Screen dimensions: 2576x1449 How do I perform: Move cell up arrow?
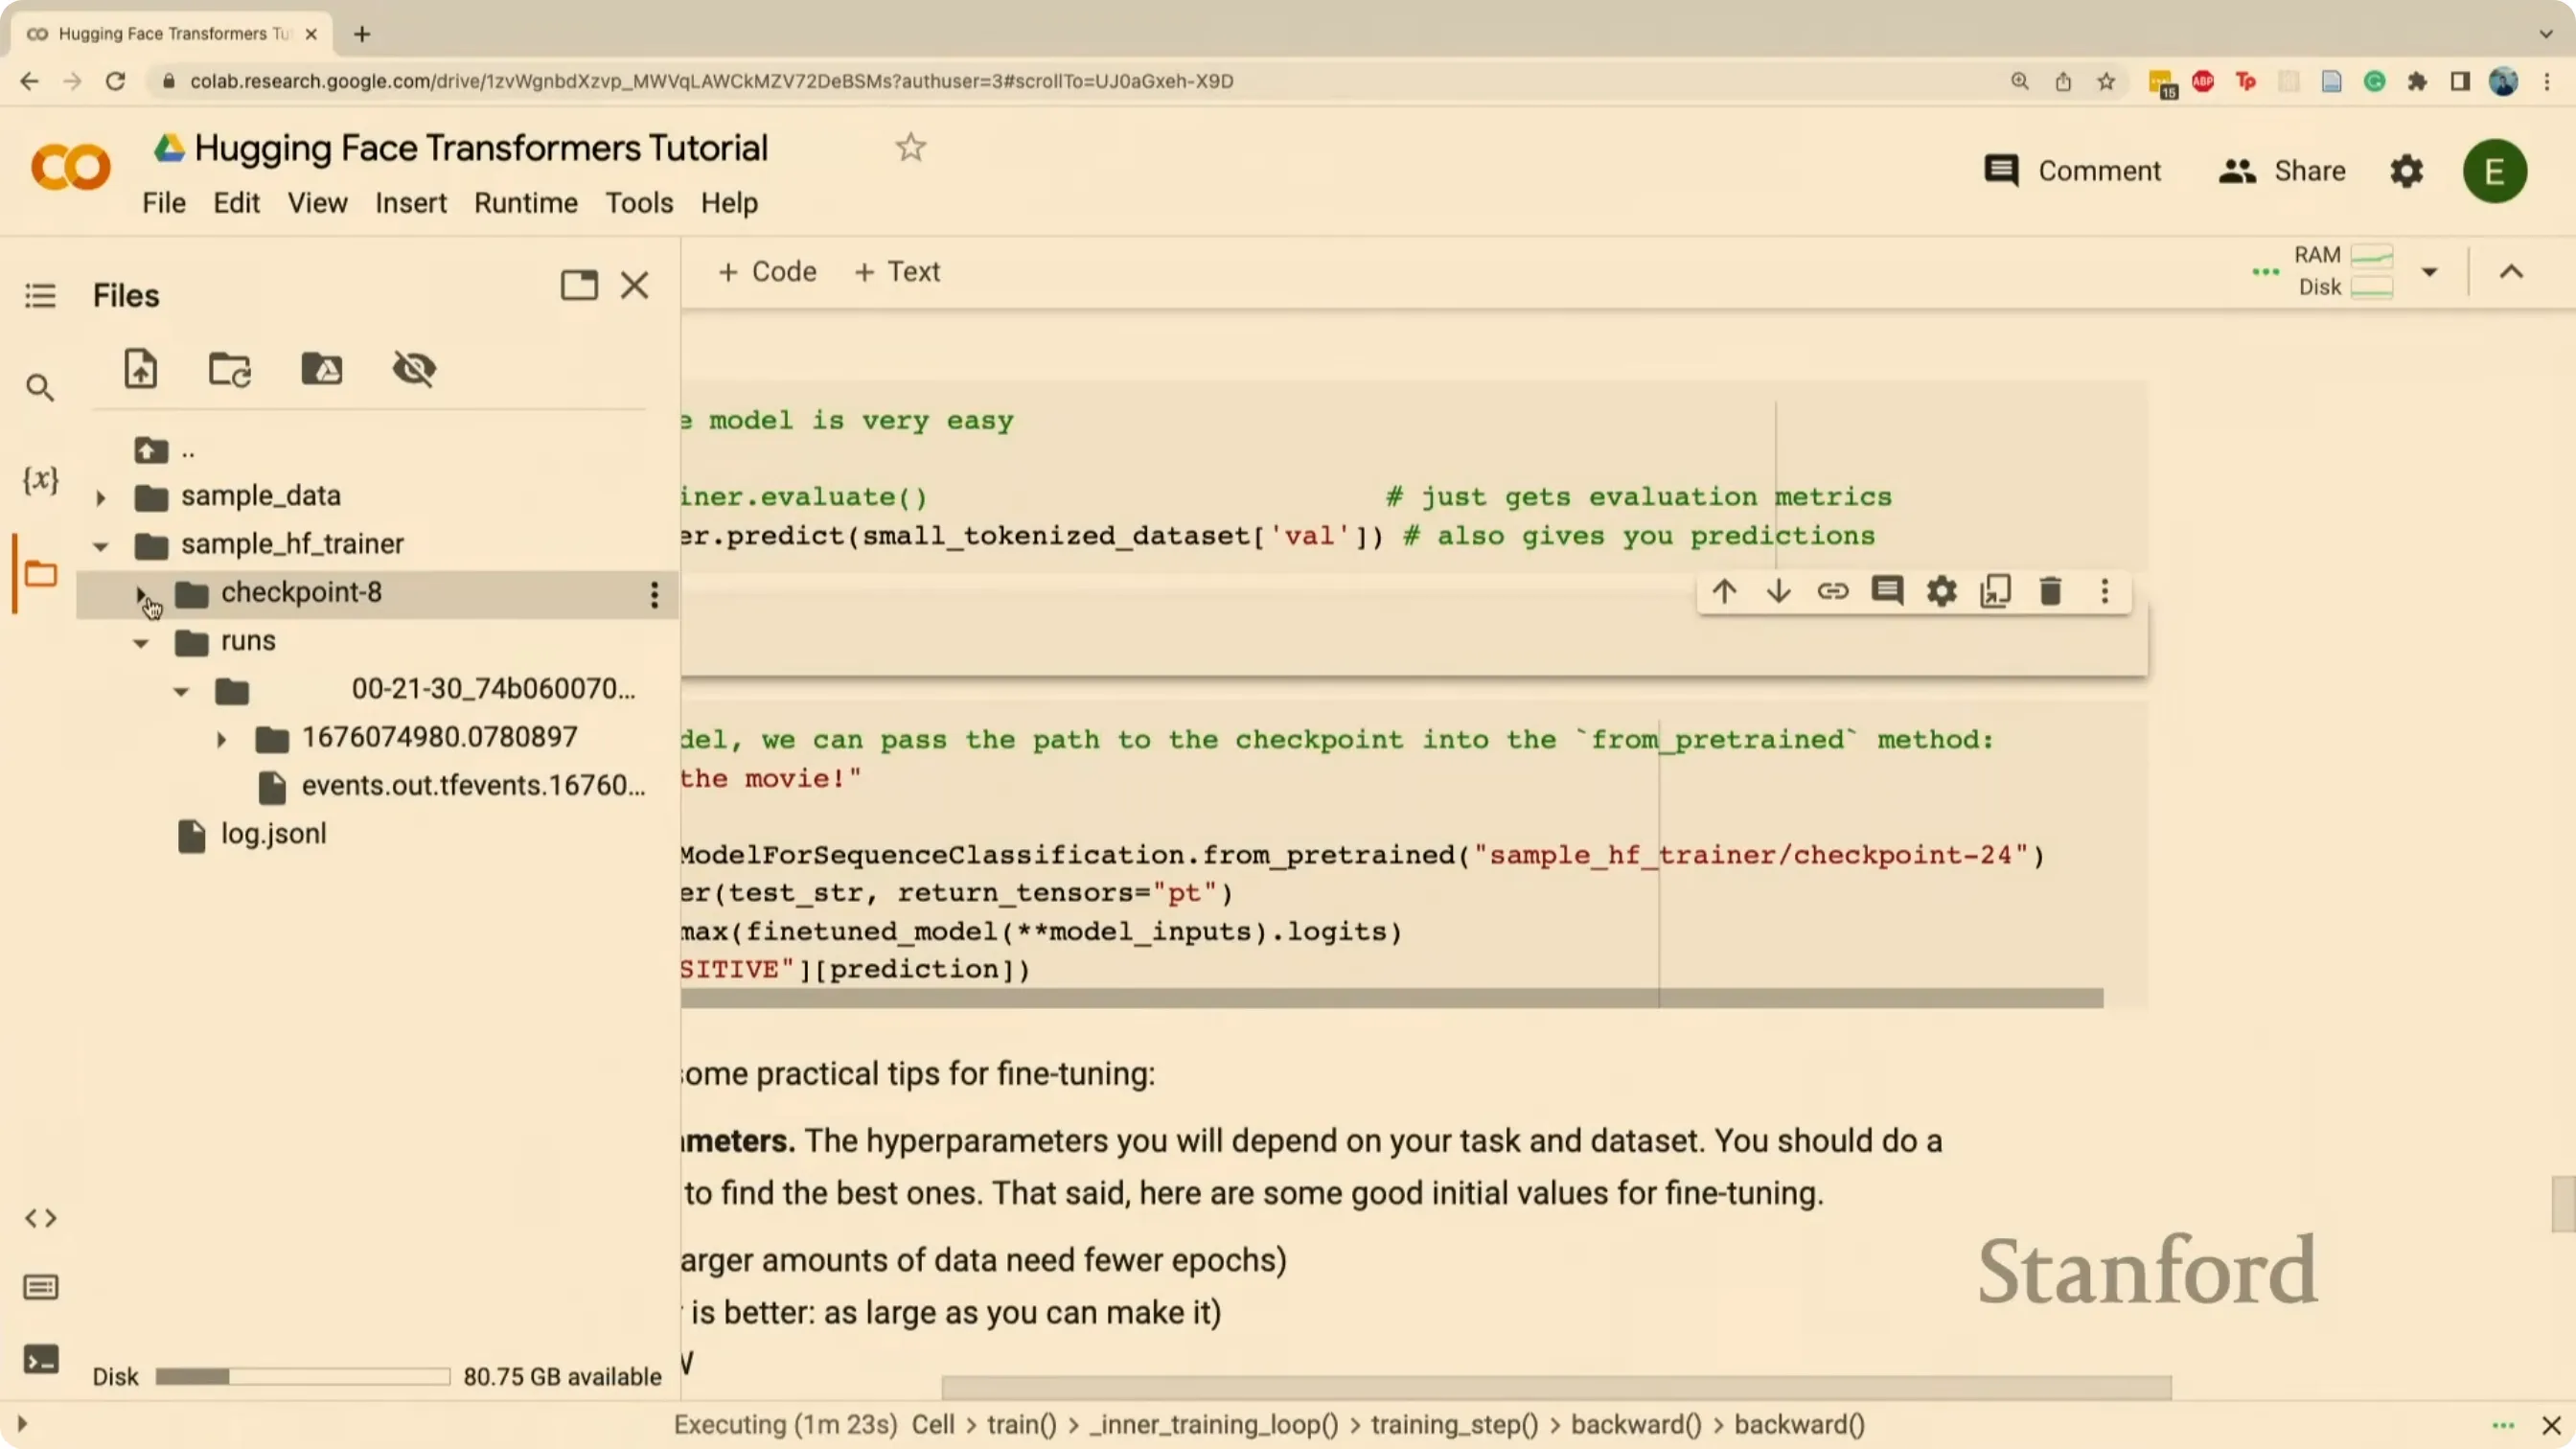(x=1724, y=592)
